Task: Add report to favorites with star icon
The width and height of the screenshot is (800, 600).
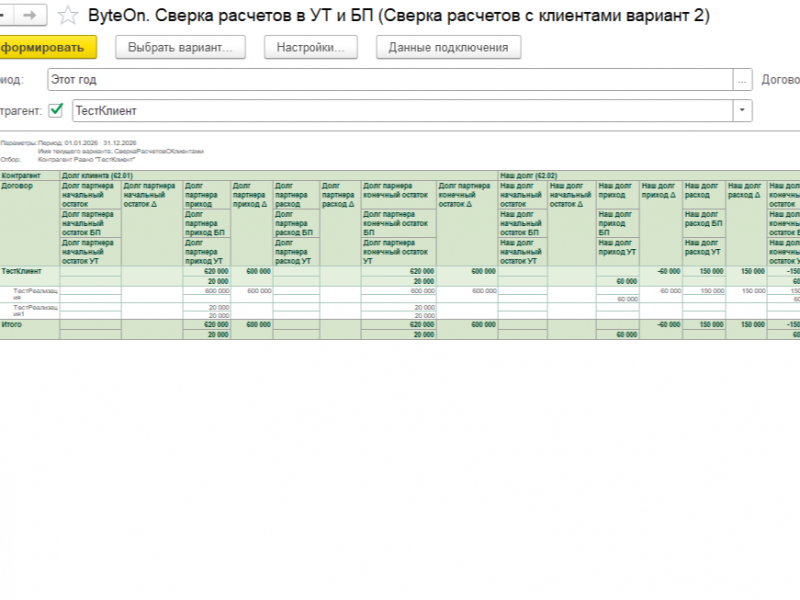Action: click(x=67, y=15)
